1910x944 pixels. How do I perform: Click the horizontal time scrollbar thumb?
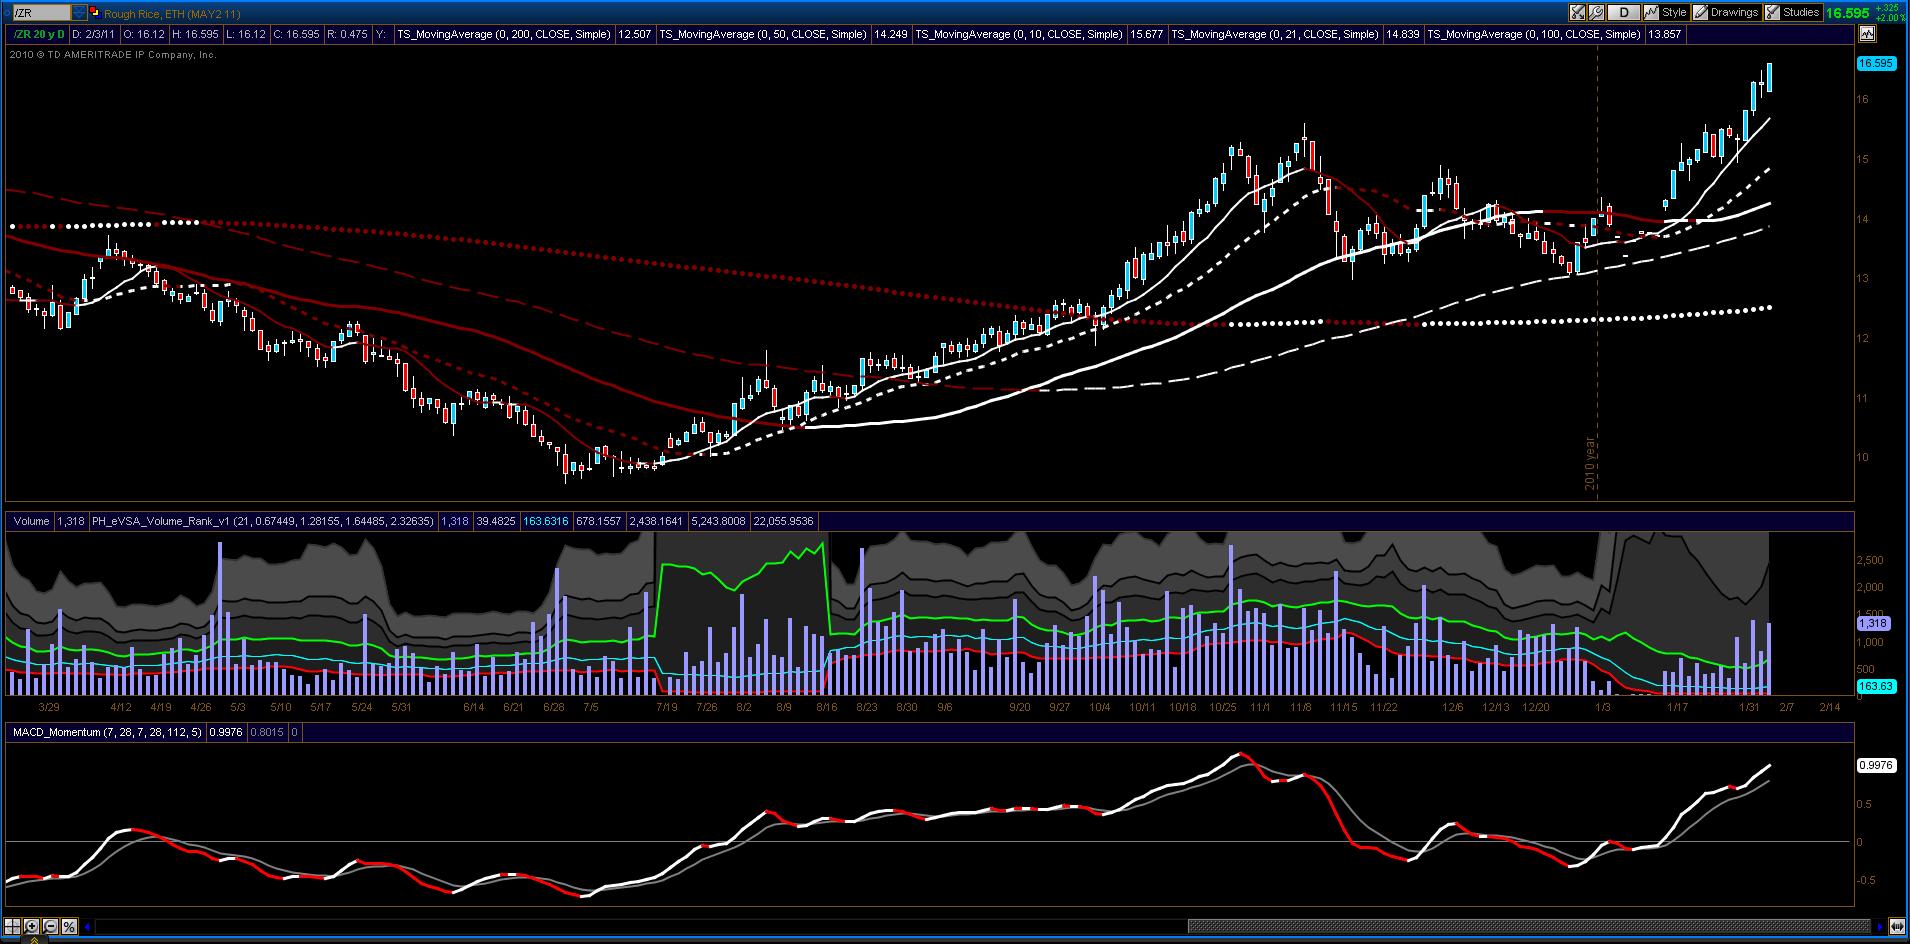pos(1528,927)
